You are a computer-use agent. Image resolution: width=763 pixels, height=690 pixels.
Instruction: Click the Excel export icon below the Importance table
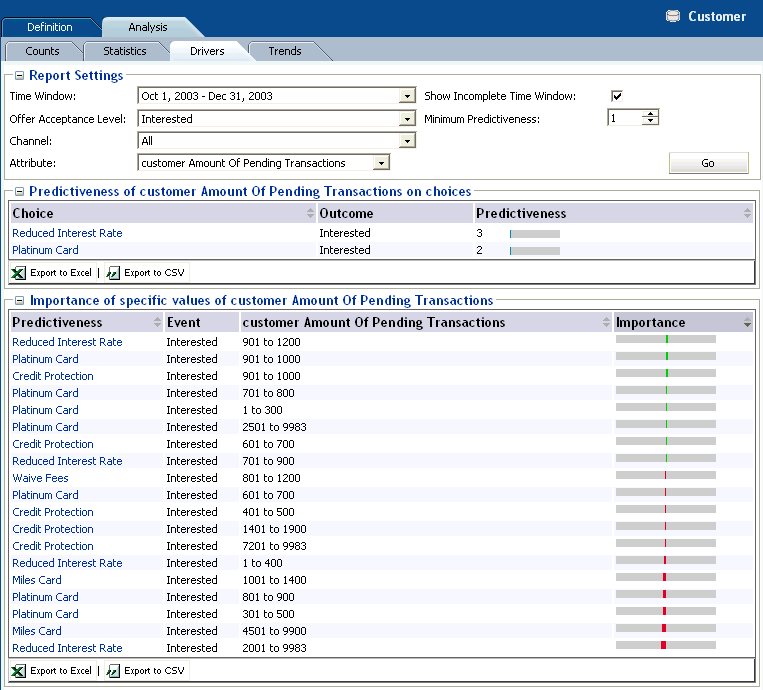coord(19,671)
